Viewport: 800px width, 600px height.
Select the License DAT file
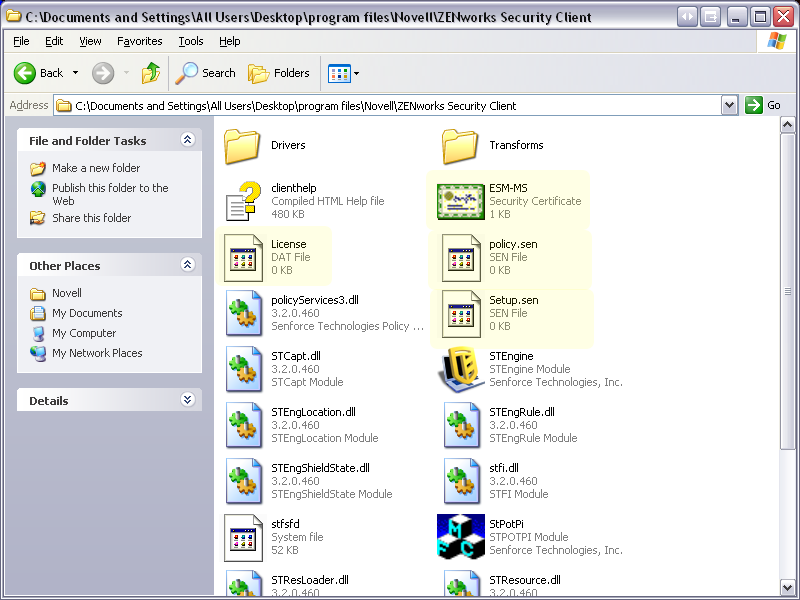tap(243, 257)
